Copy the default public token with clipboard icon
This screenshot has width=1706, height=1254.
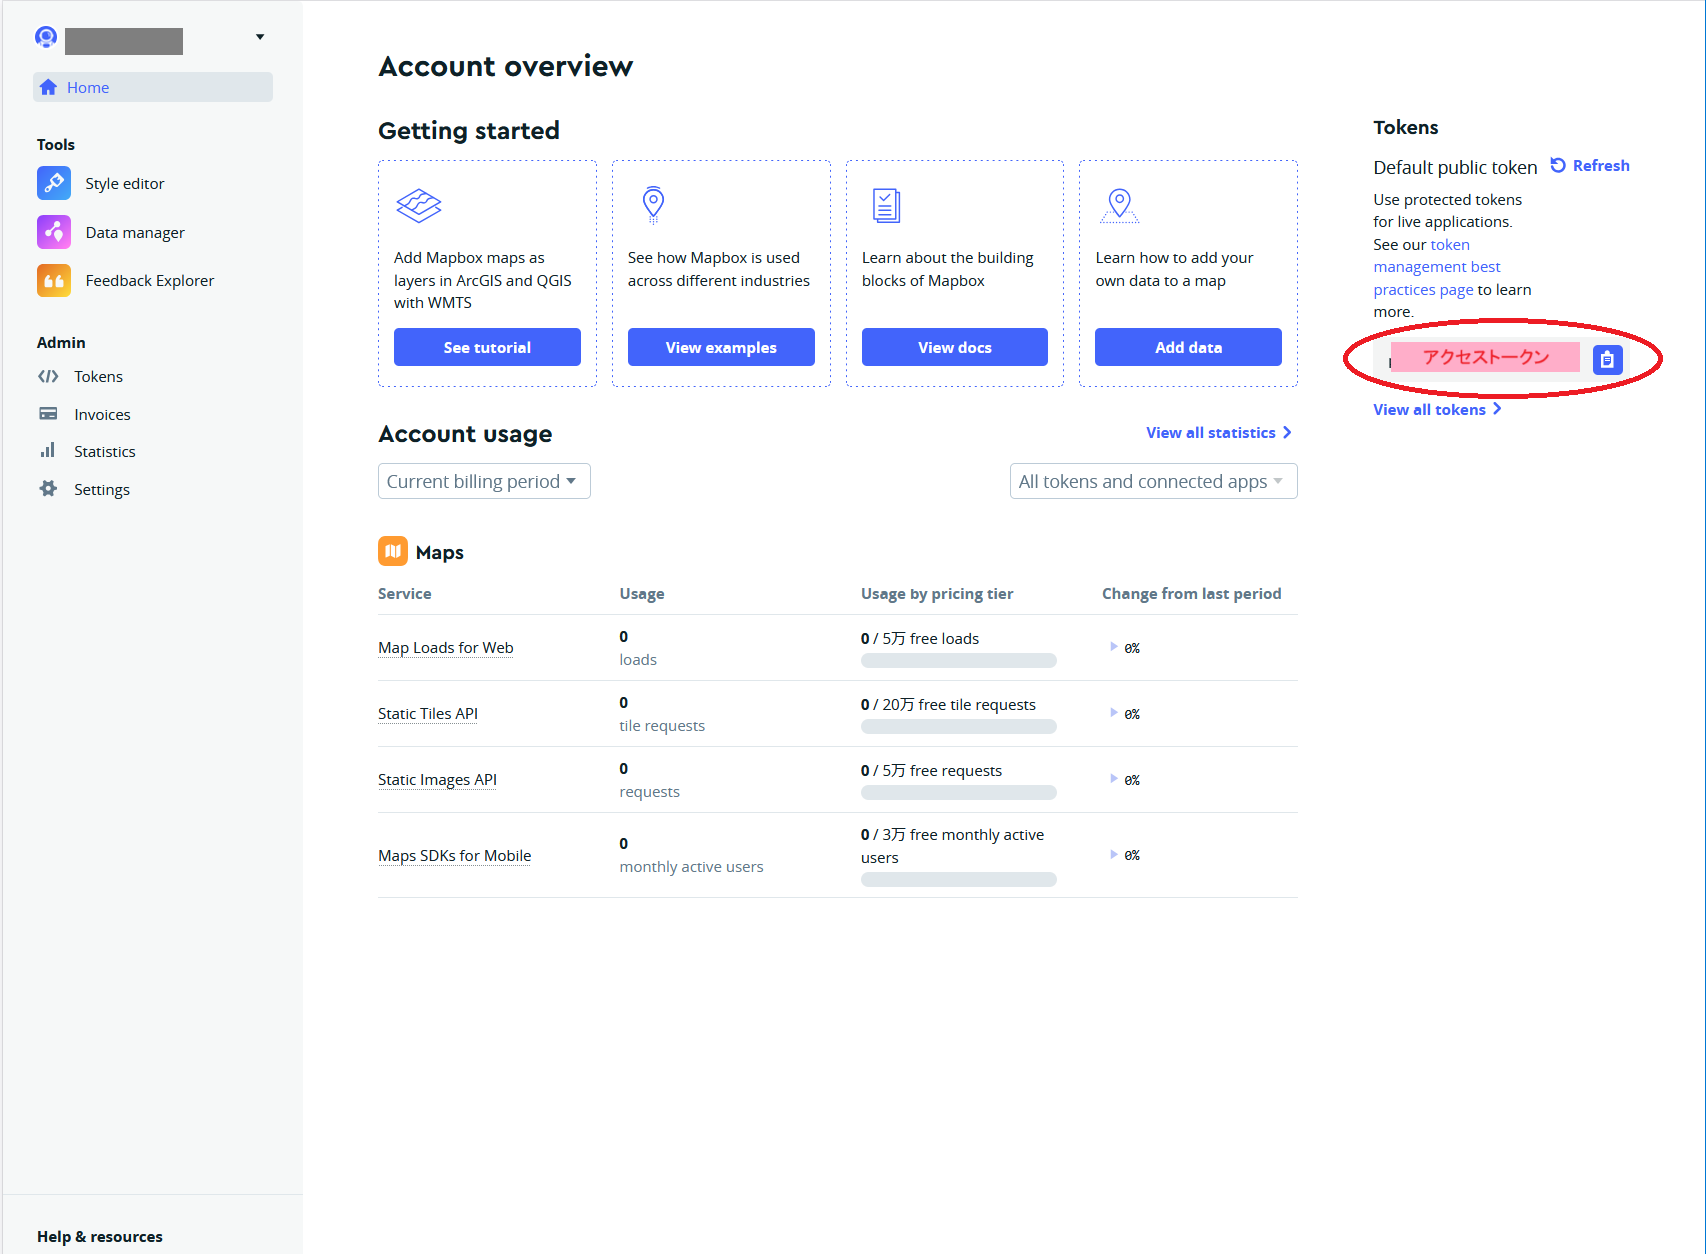(x=1607, y=359)
